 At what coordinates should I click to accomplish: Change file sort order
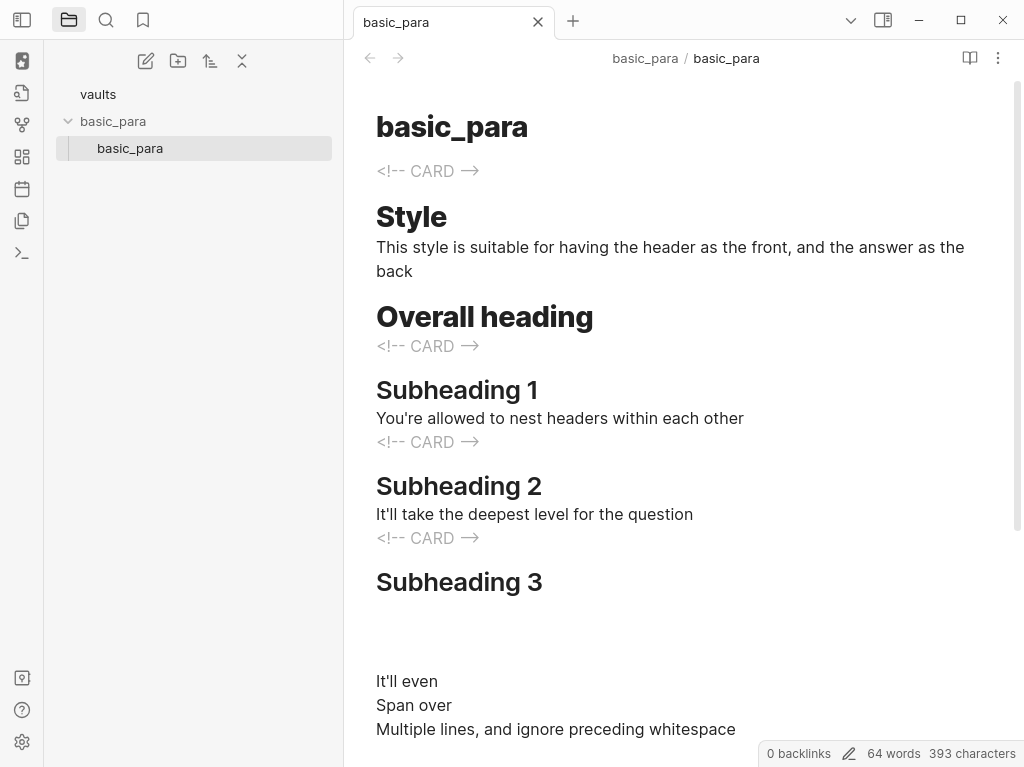(x=210, y=61)
